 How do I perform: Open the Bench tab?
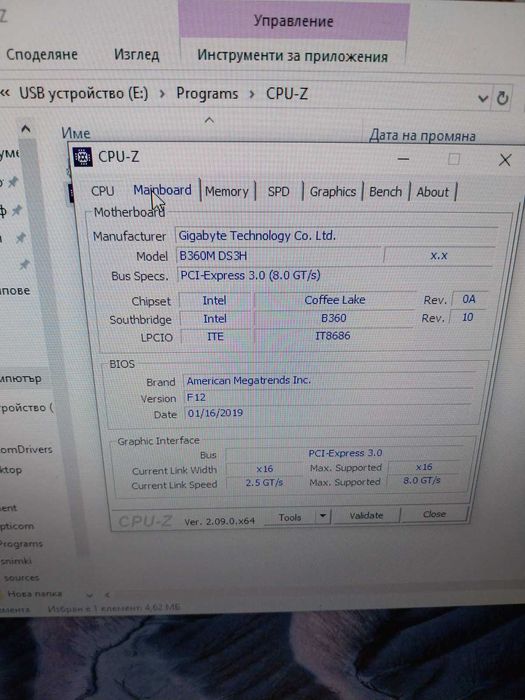[385, 192]
